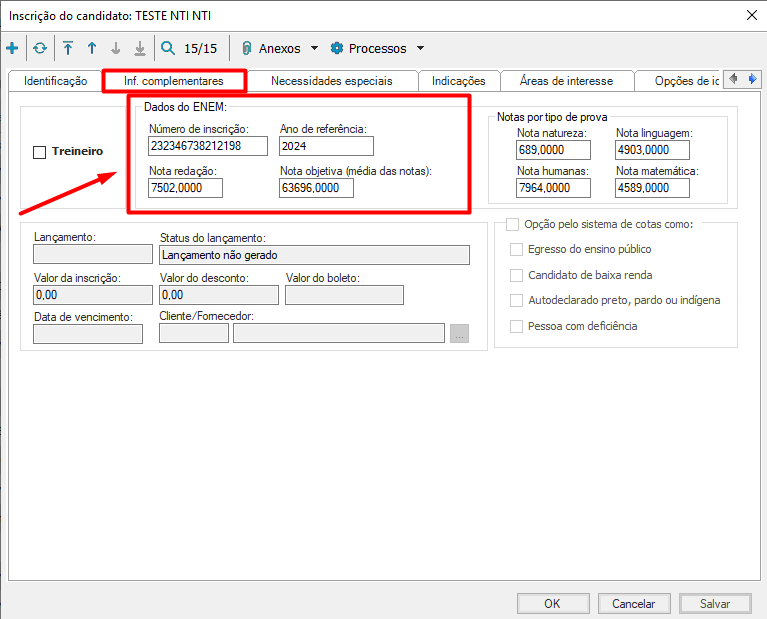Check Opção pelo sistema de cotas
The height and width of the screenshot is (619, 767).
point(513,225)
